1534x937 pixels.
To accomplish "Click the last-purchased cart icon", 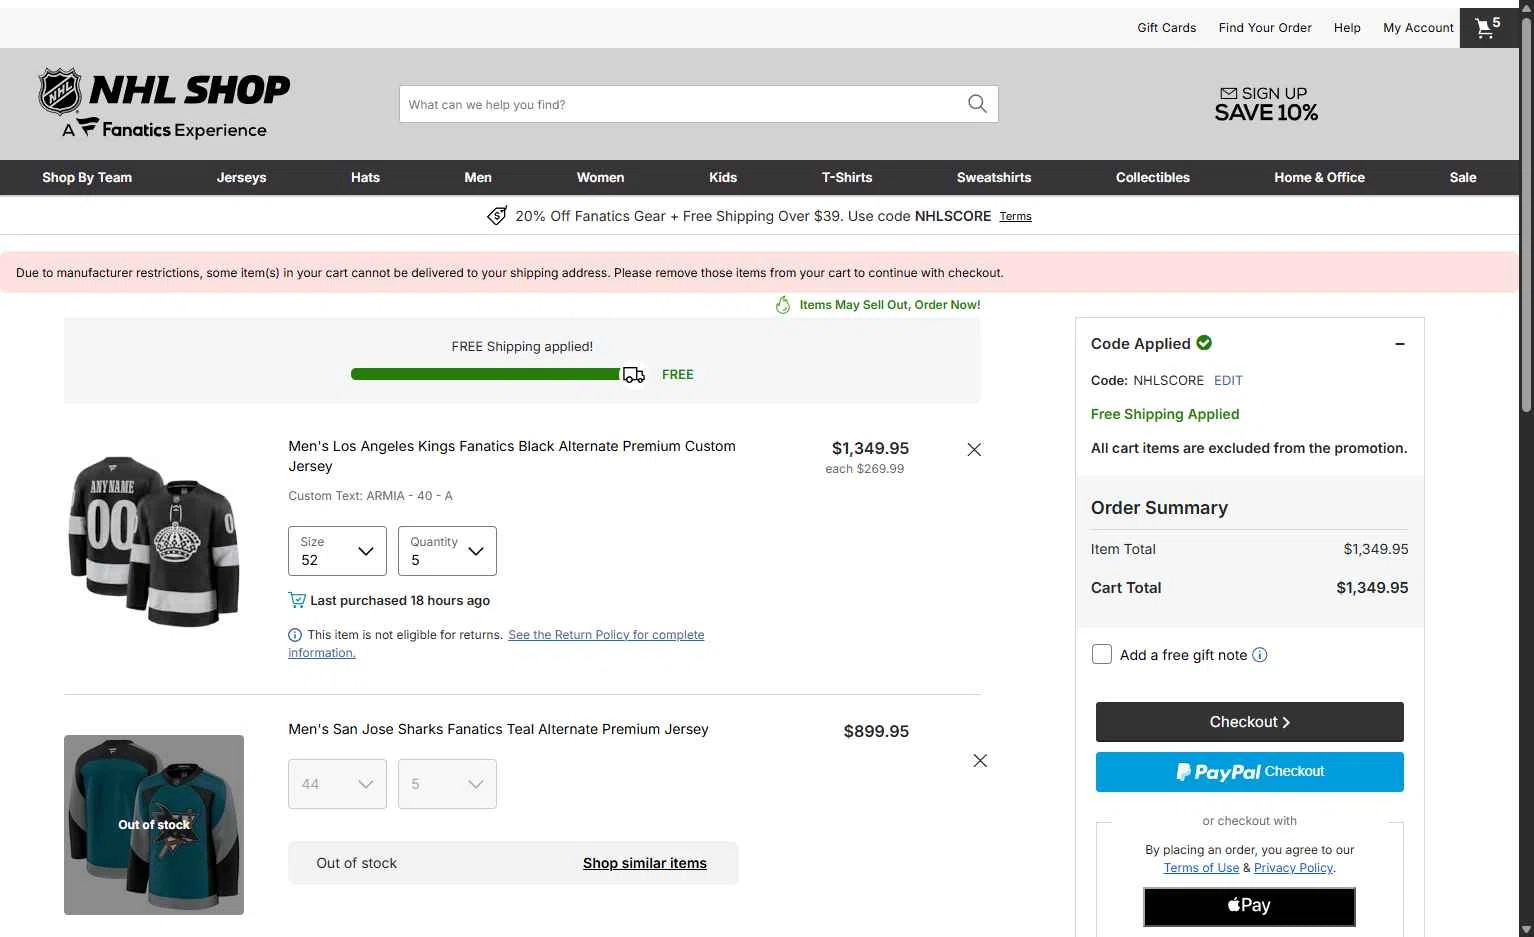I will (297, 600).
